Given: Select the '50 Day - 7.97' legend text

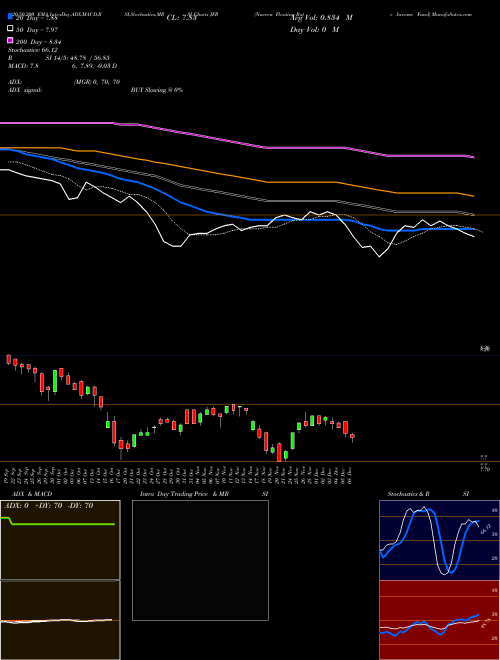Looking at the screenshot, I should coord(37,30).
